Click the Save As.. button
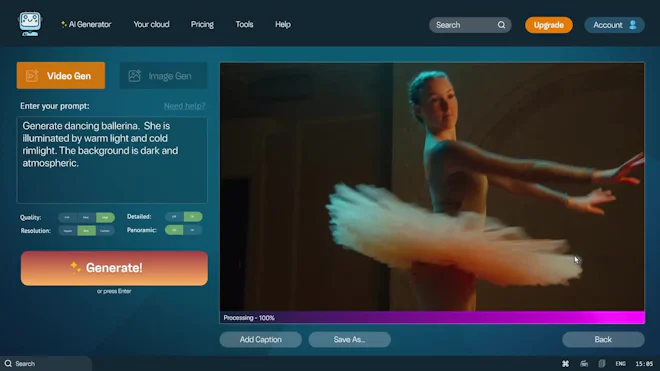 349,339
